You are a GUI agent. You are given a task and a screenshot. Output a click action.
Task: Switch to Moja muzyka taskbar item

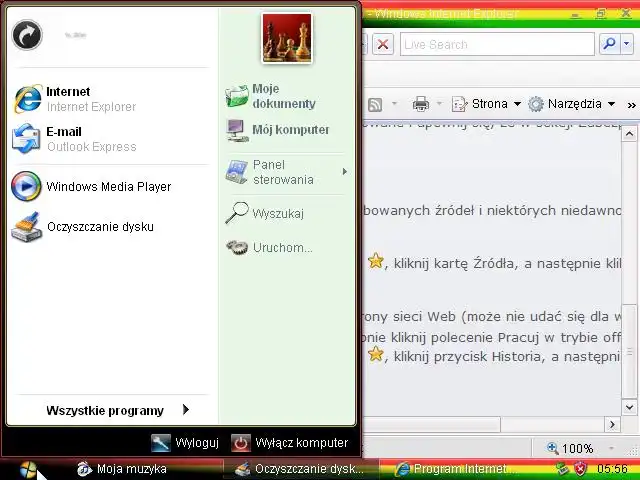pos(122,469)
